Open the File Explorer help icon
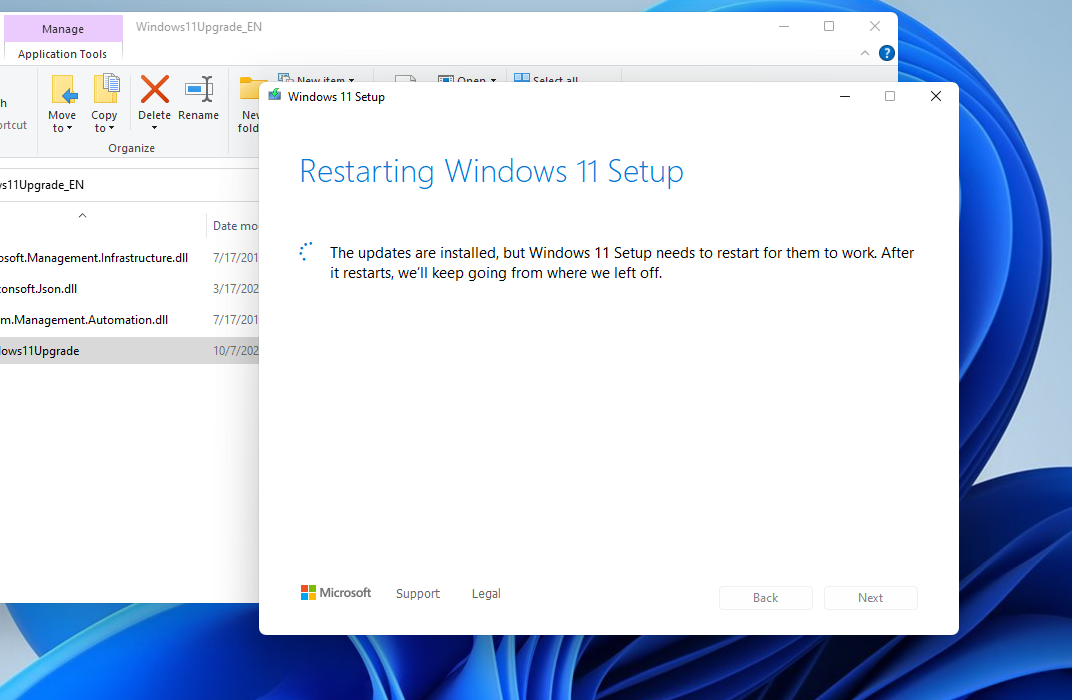Screen dimensions: 1072x700 [887, 53]
